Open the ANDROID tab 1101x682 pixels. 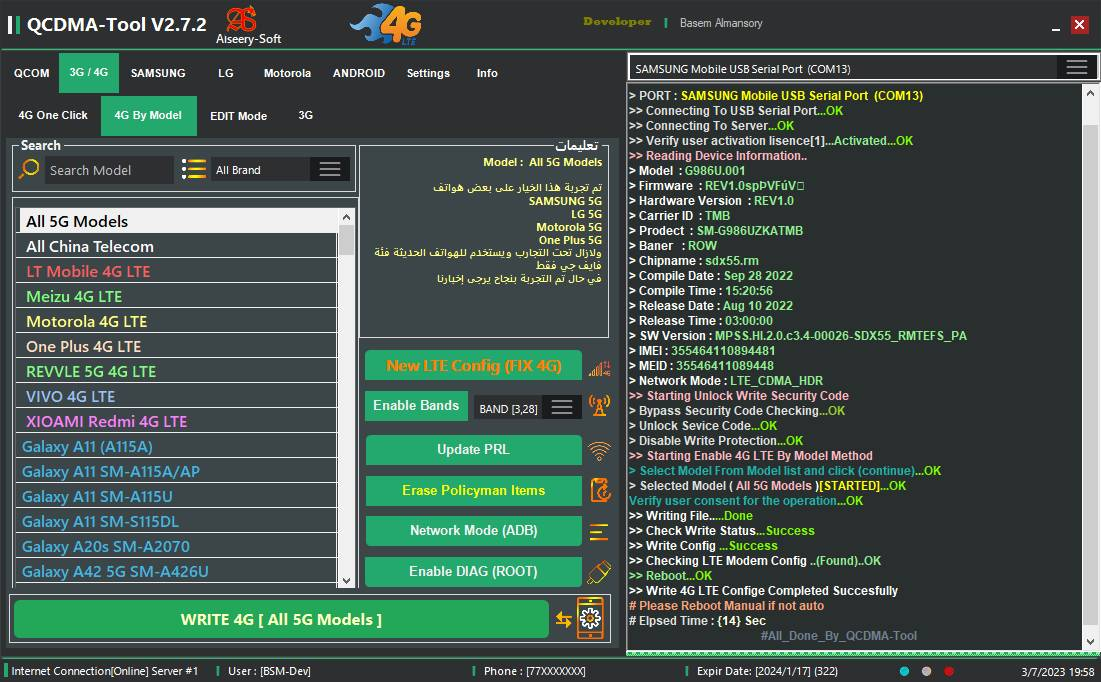click(359, 73)
